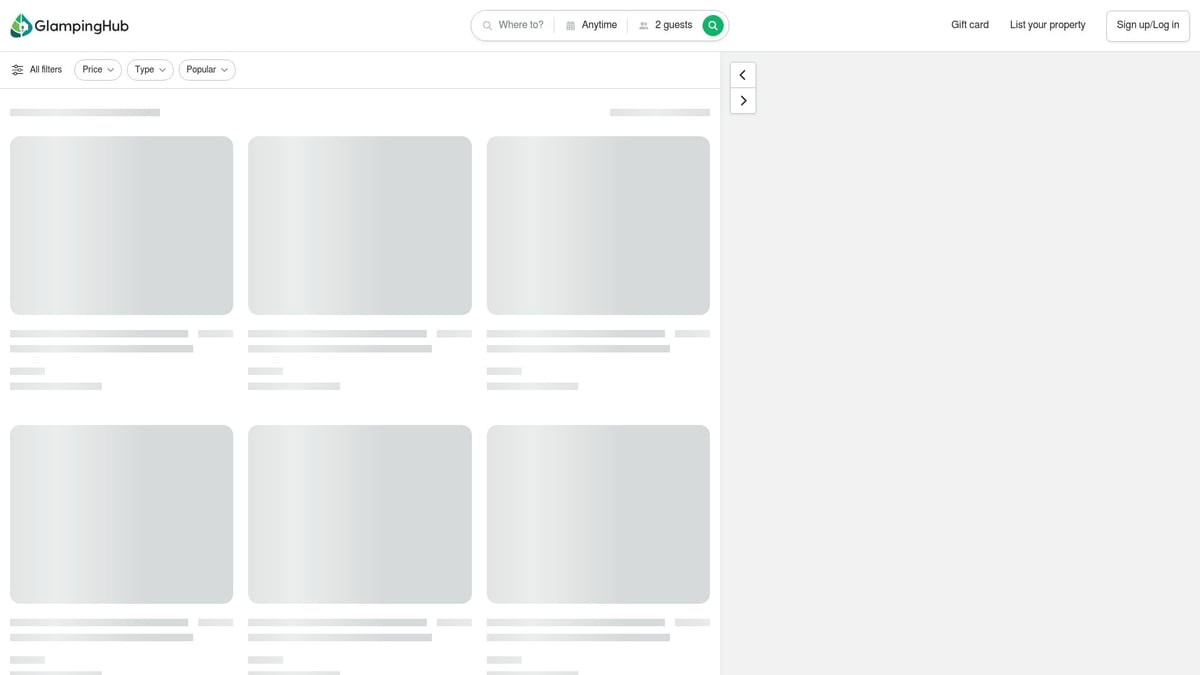Screen dimensions: 1200x675
Task: Click the Sign up/Log in button
Action: click(x=1147, y=25)
